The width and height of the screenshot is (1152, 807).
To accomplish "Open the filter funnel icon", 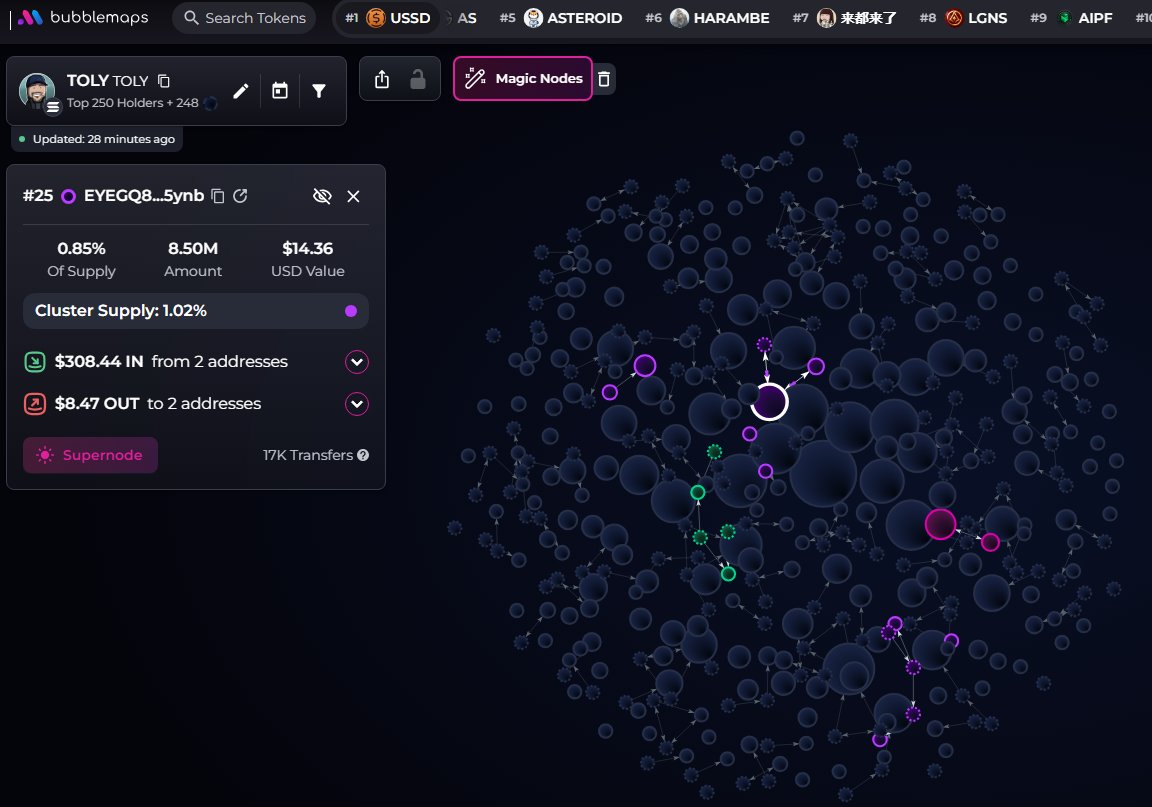I will pos(319,91).
